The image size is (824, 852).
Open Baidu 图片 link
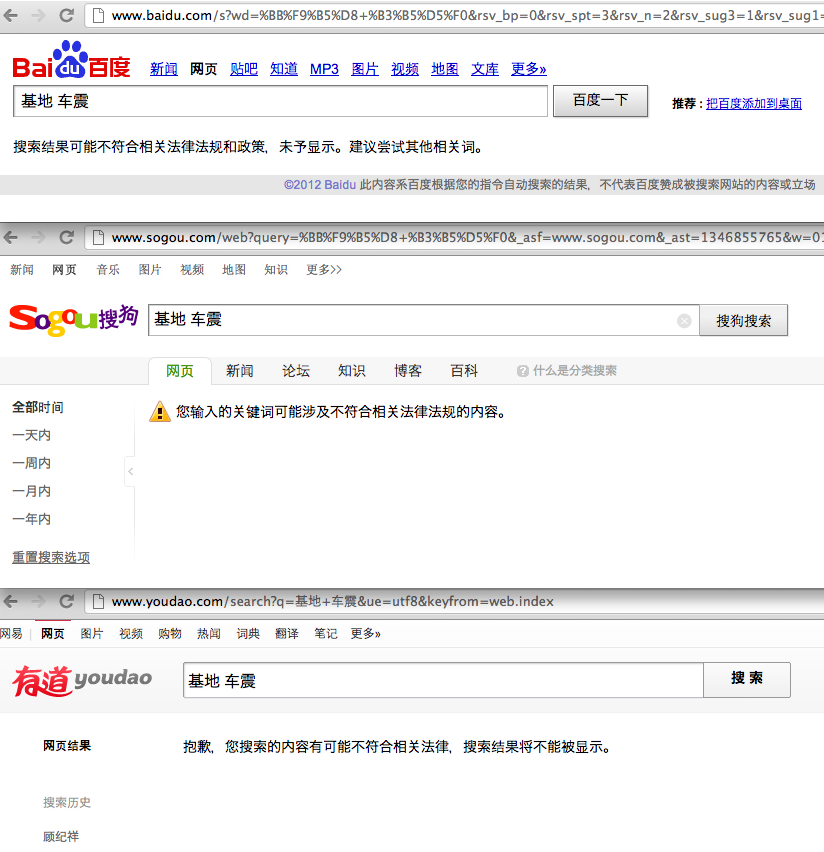point(365,69)
